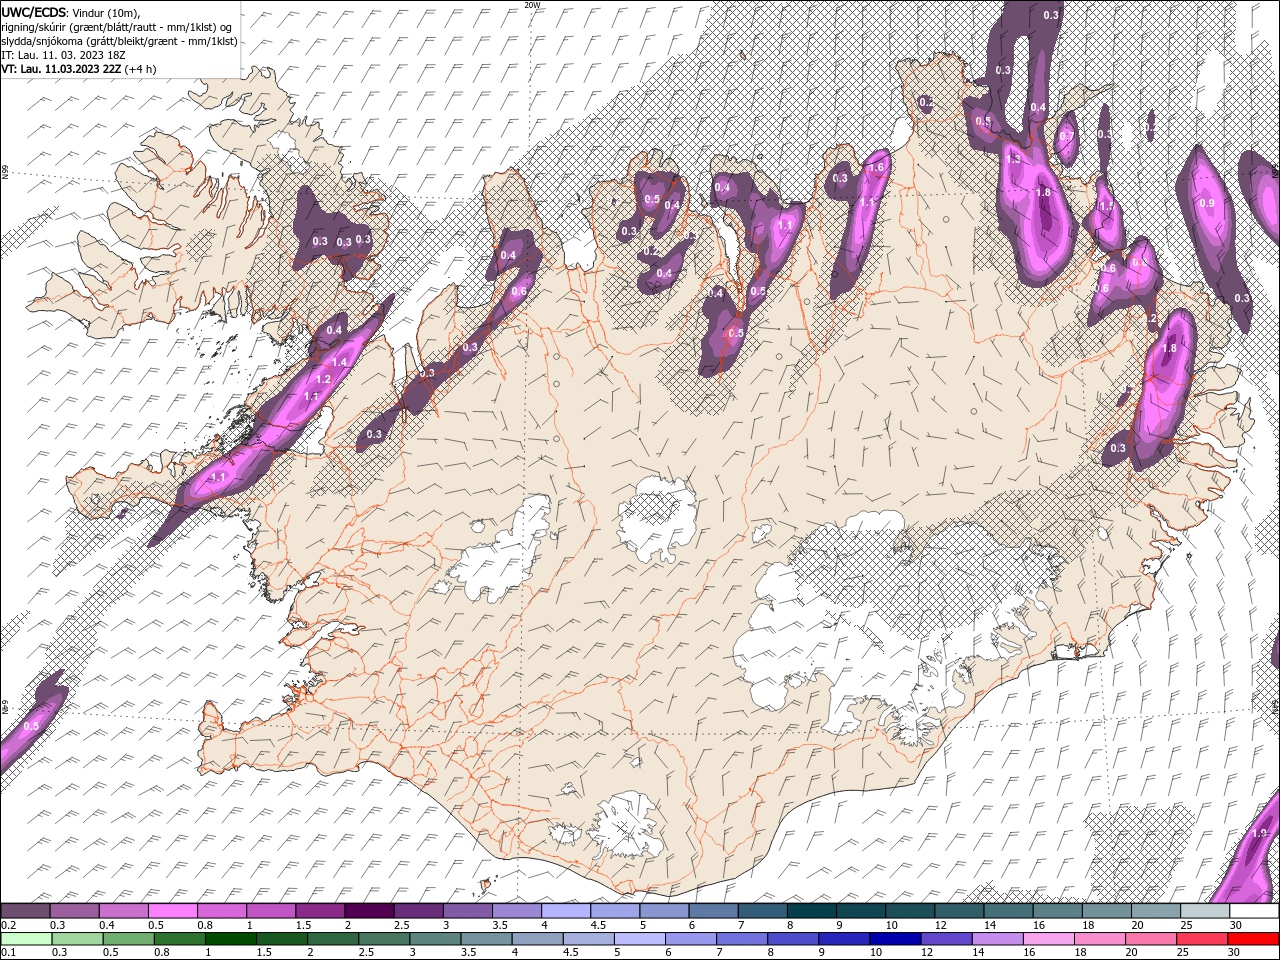
Task: Click the 0.9 value off the northeast coast
Action: tap(1207, 203)
